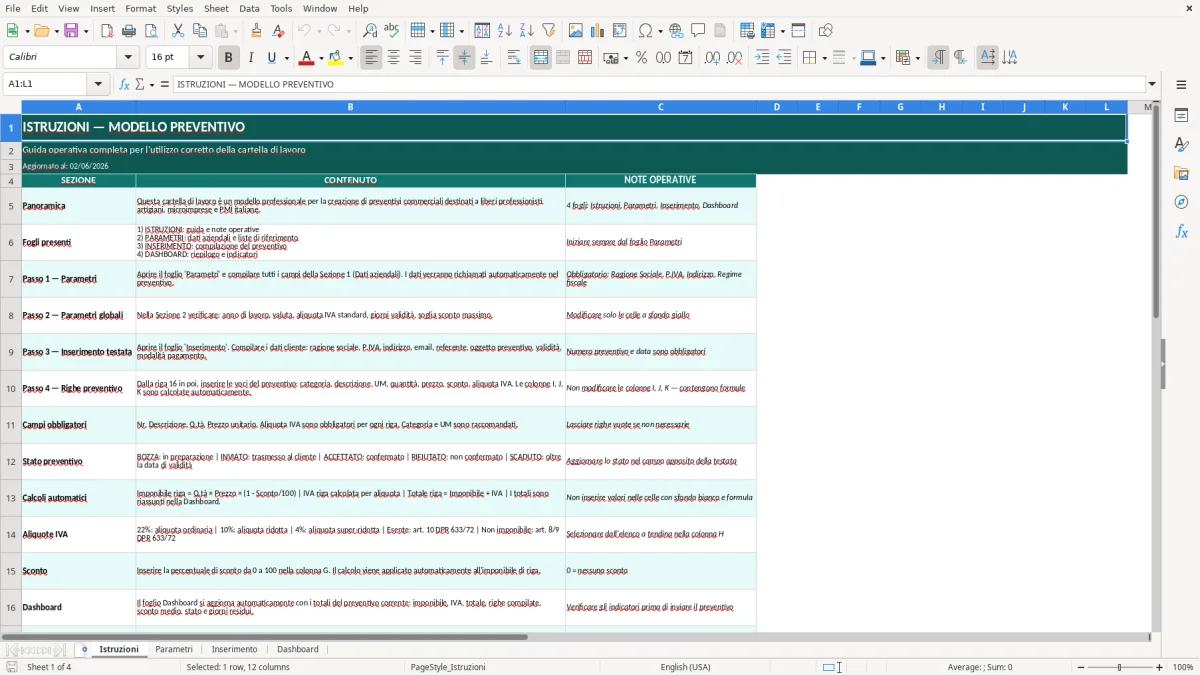Open sidebar Properties panel
The image size is (1200, 675).
[1181, 116]
